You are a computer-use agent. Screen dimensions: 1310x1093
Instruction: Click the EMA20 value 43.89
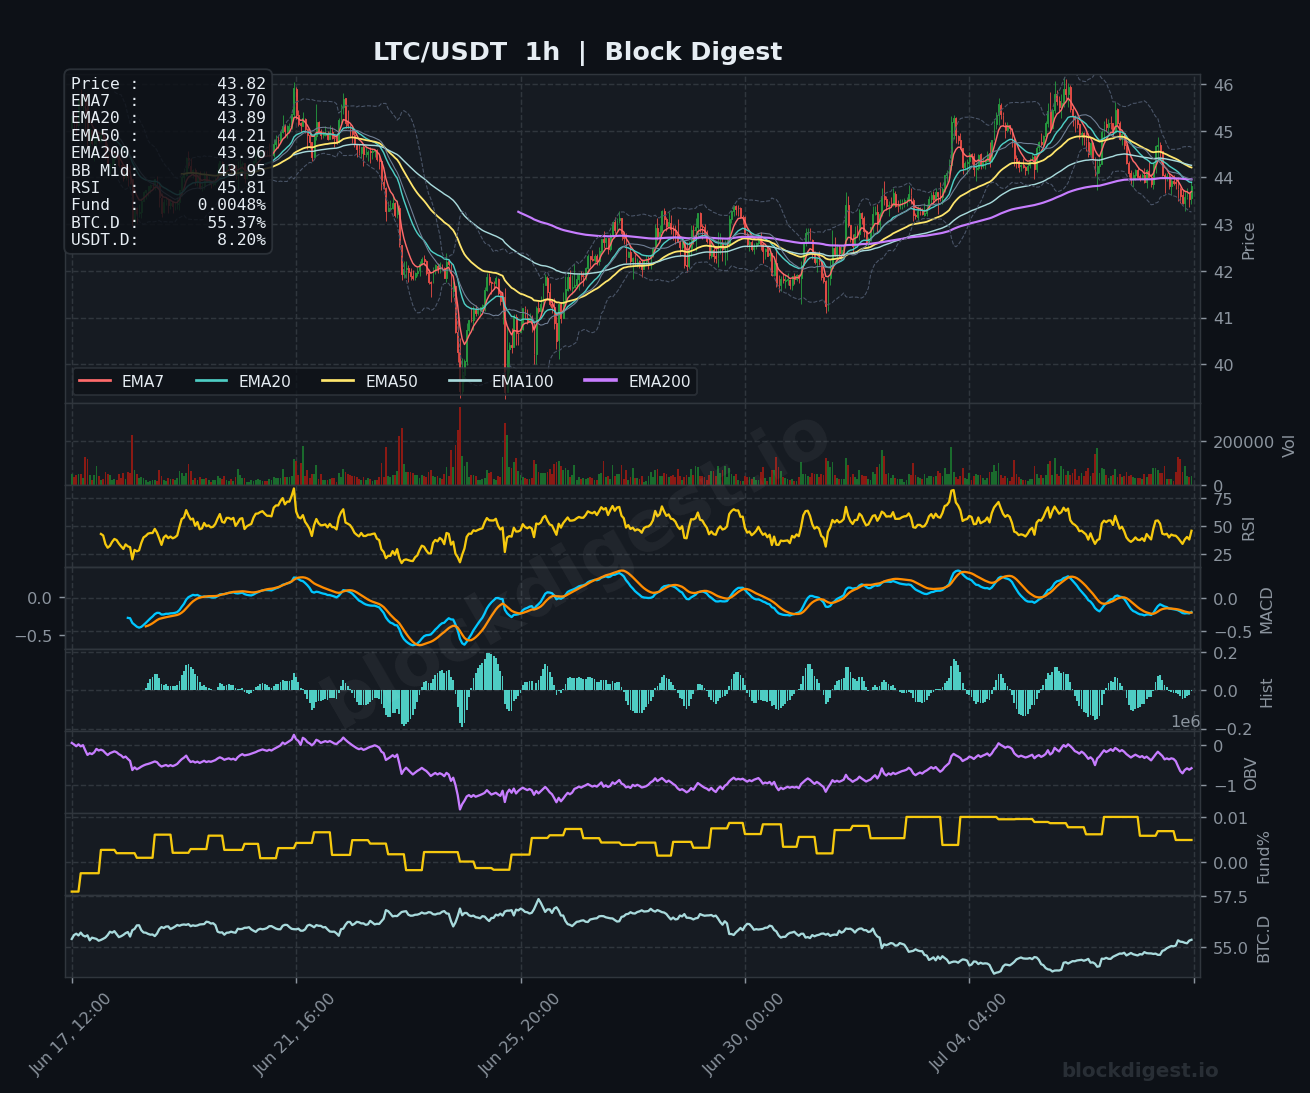(241, 118)
